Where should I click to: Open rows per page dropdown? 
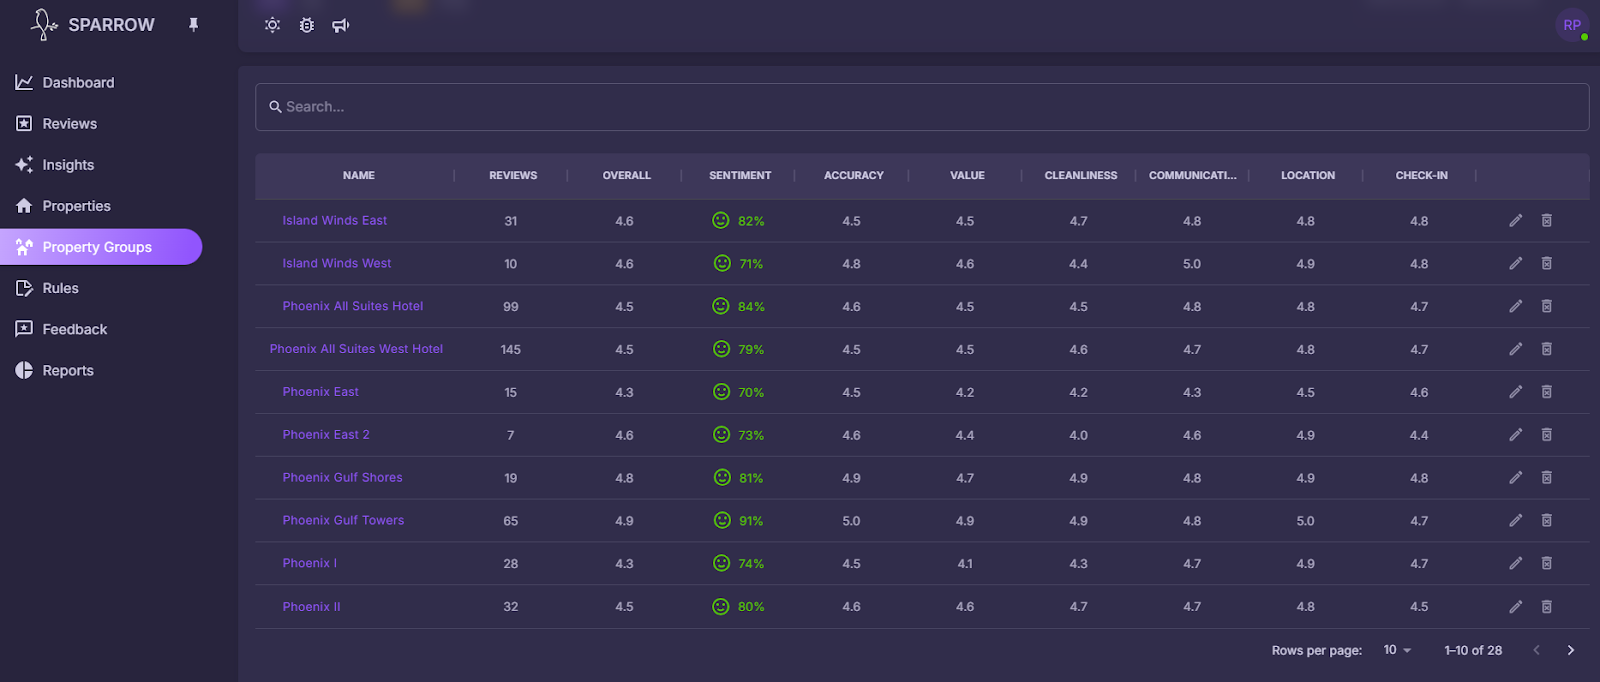pos(1397,650)
